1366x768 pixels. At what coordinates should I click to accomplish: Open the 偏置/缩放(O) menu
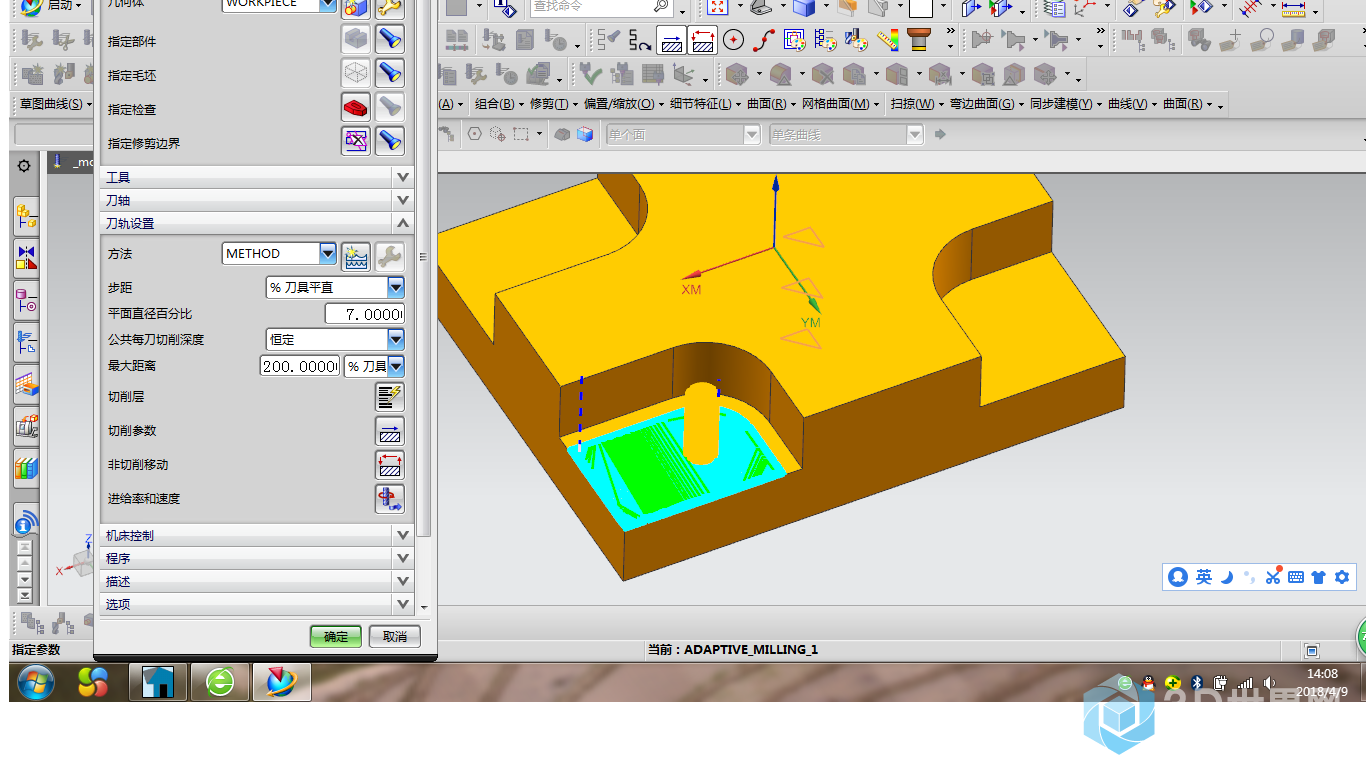(x=624, y=104)
